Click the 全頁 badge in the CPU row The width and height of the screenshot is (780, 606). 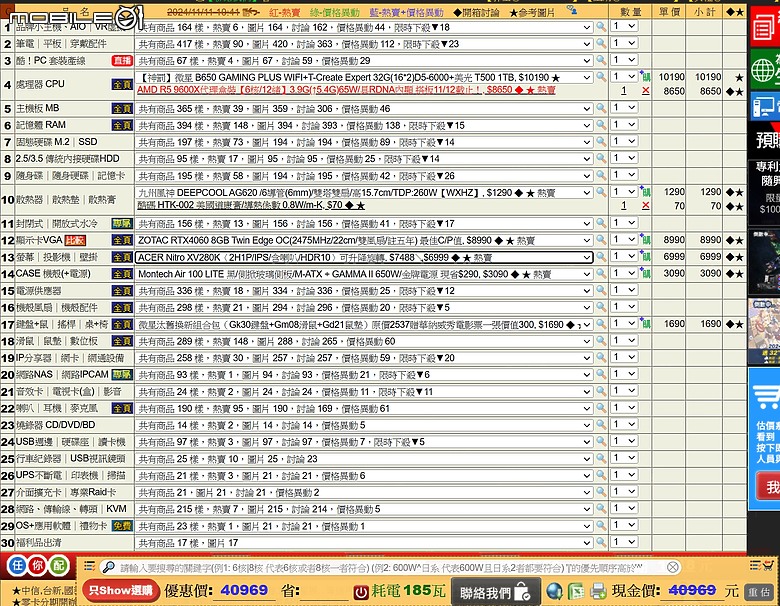[x=122, y=84]
